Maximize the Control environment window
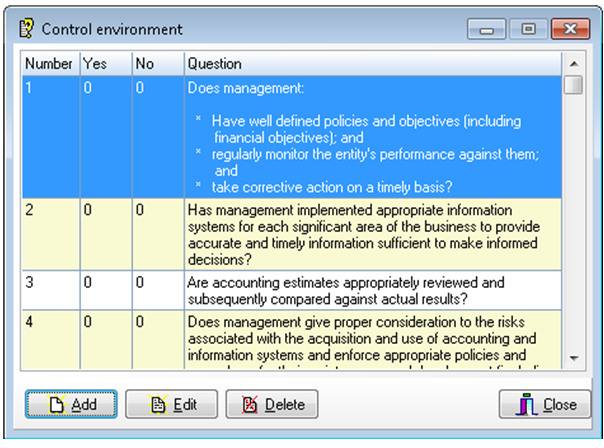This screenshot has height=448, width=604. pos(528,29)
